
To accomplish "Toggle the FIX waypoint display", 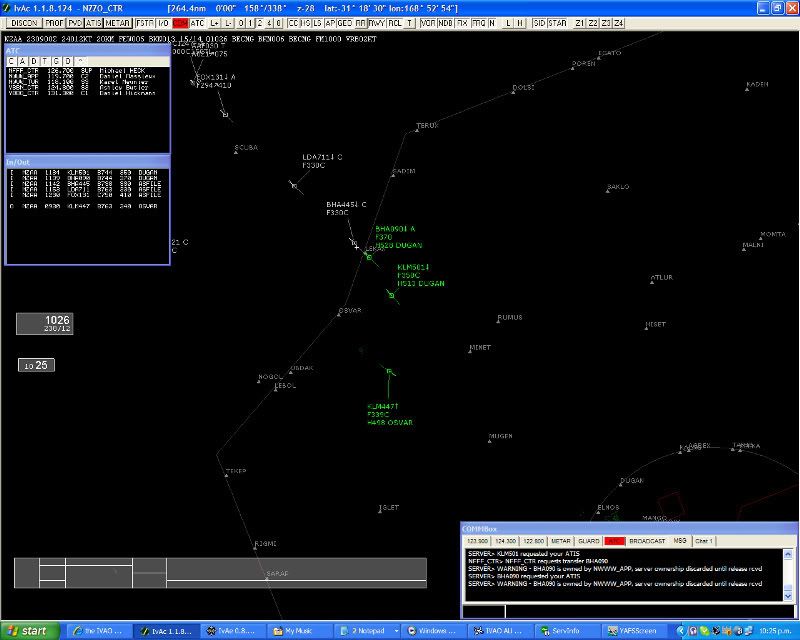I will tap(461, 22).
